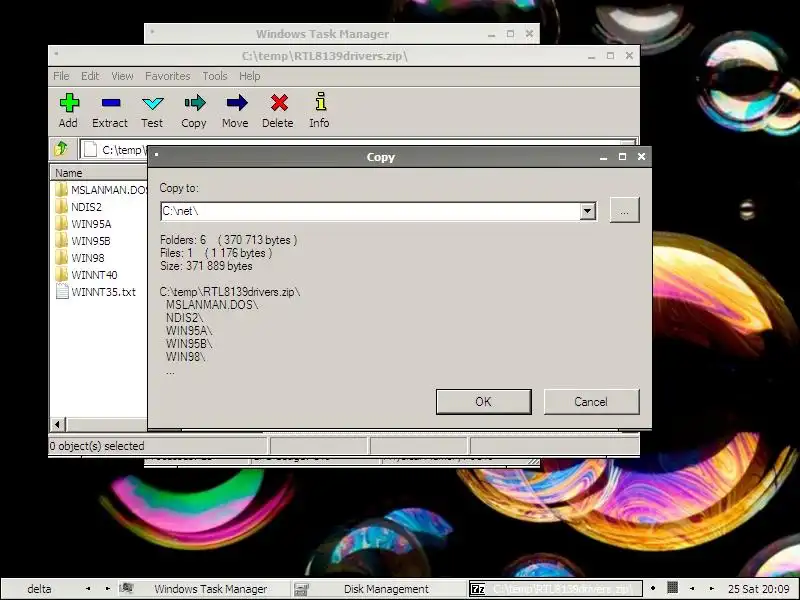Screen dimensions: 800x600
Task: Click the Move toolbar icon with blue arrow
Action: (236, 103)
